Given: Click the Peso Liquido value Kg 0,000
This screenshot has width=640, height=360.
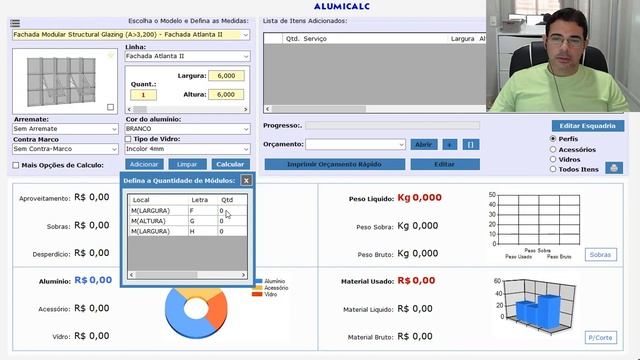Looking at the screenshot, I should [x=420, y=198].
